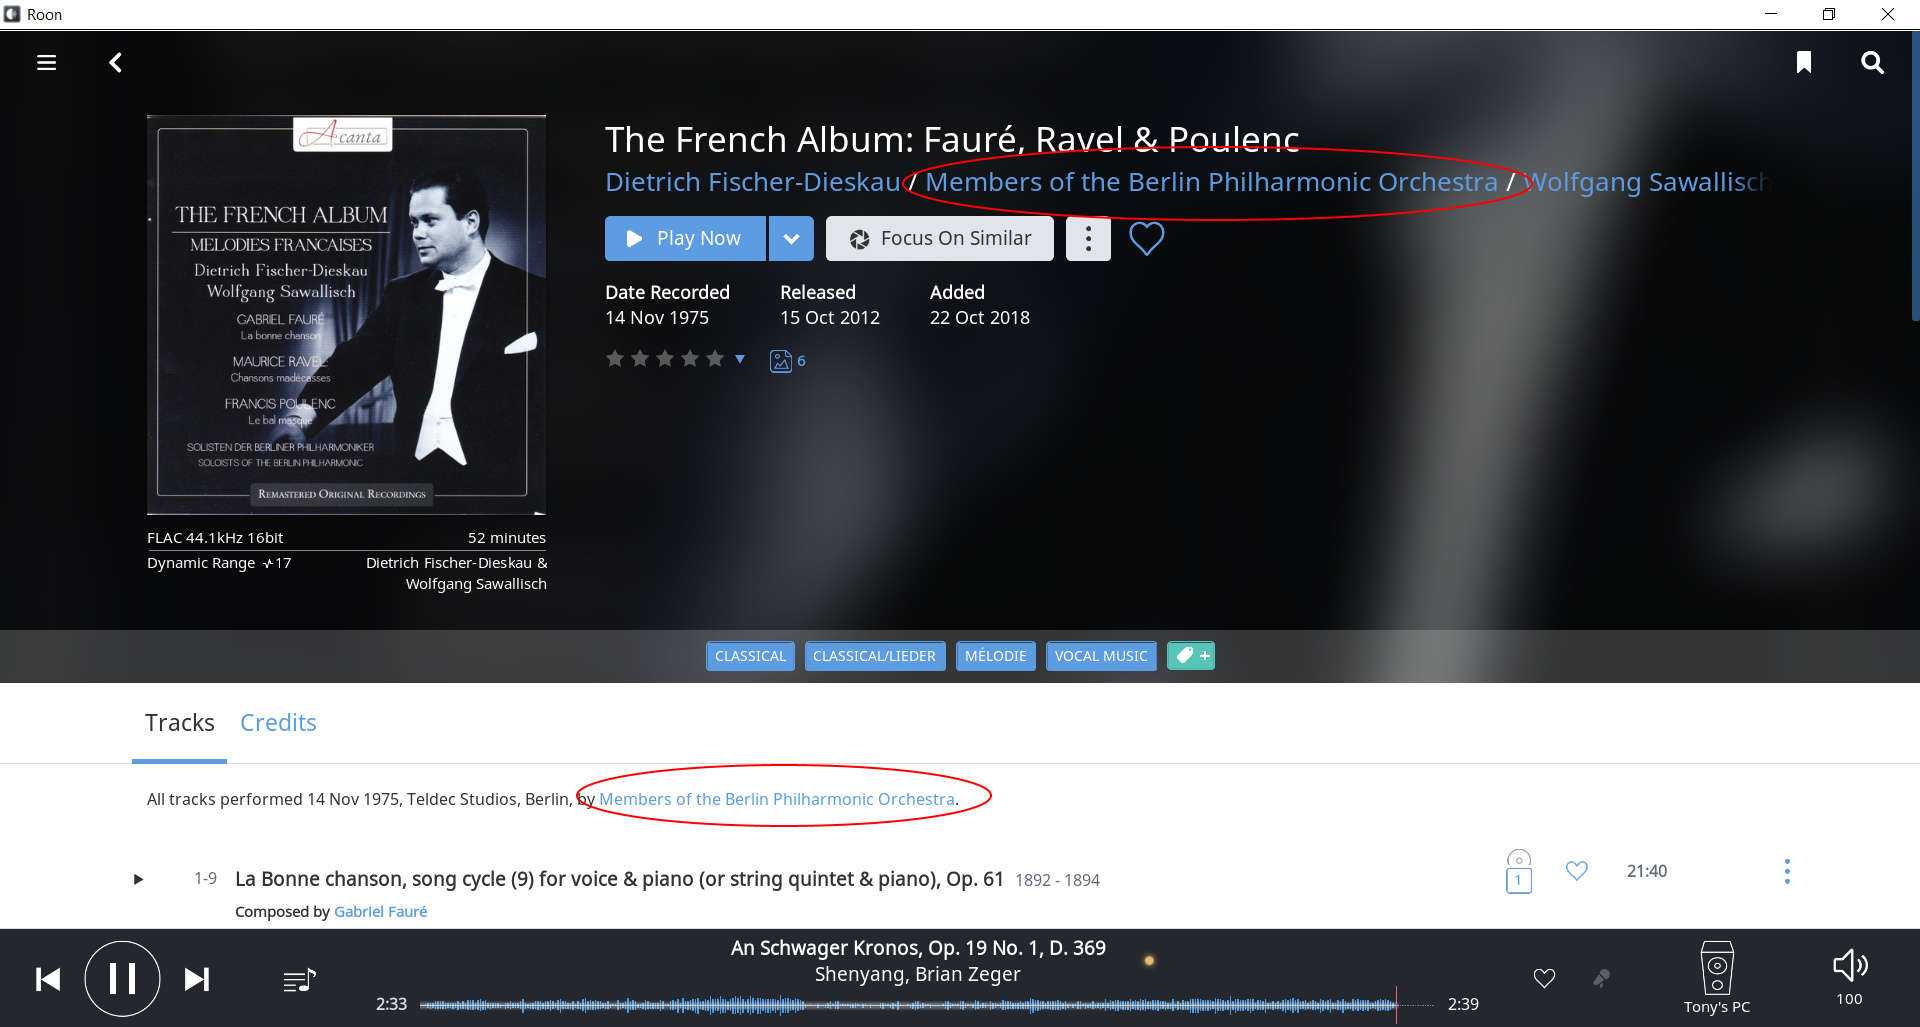Open the bookmarks icon
This screenshot has width=1920, height=1027.
pyautogui.click(x=1804, y=63)
